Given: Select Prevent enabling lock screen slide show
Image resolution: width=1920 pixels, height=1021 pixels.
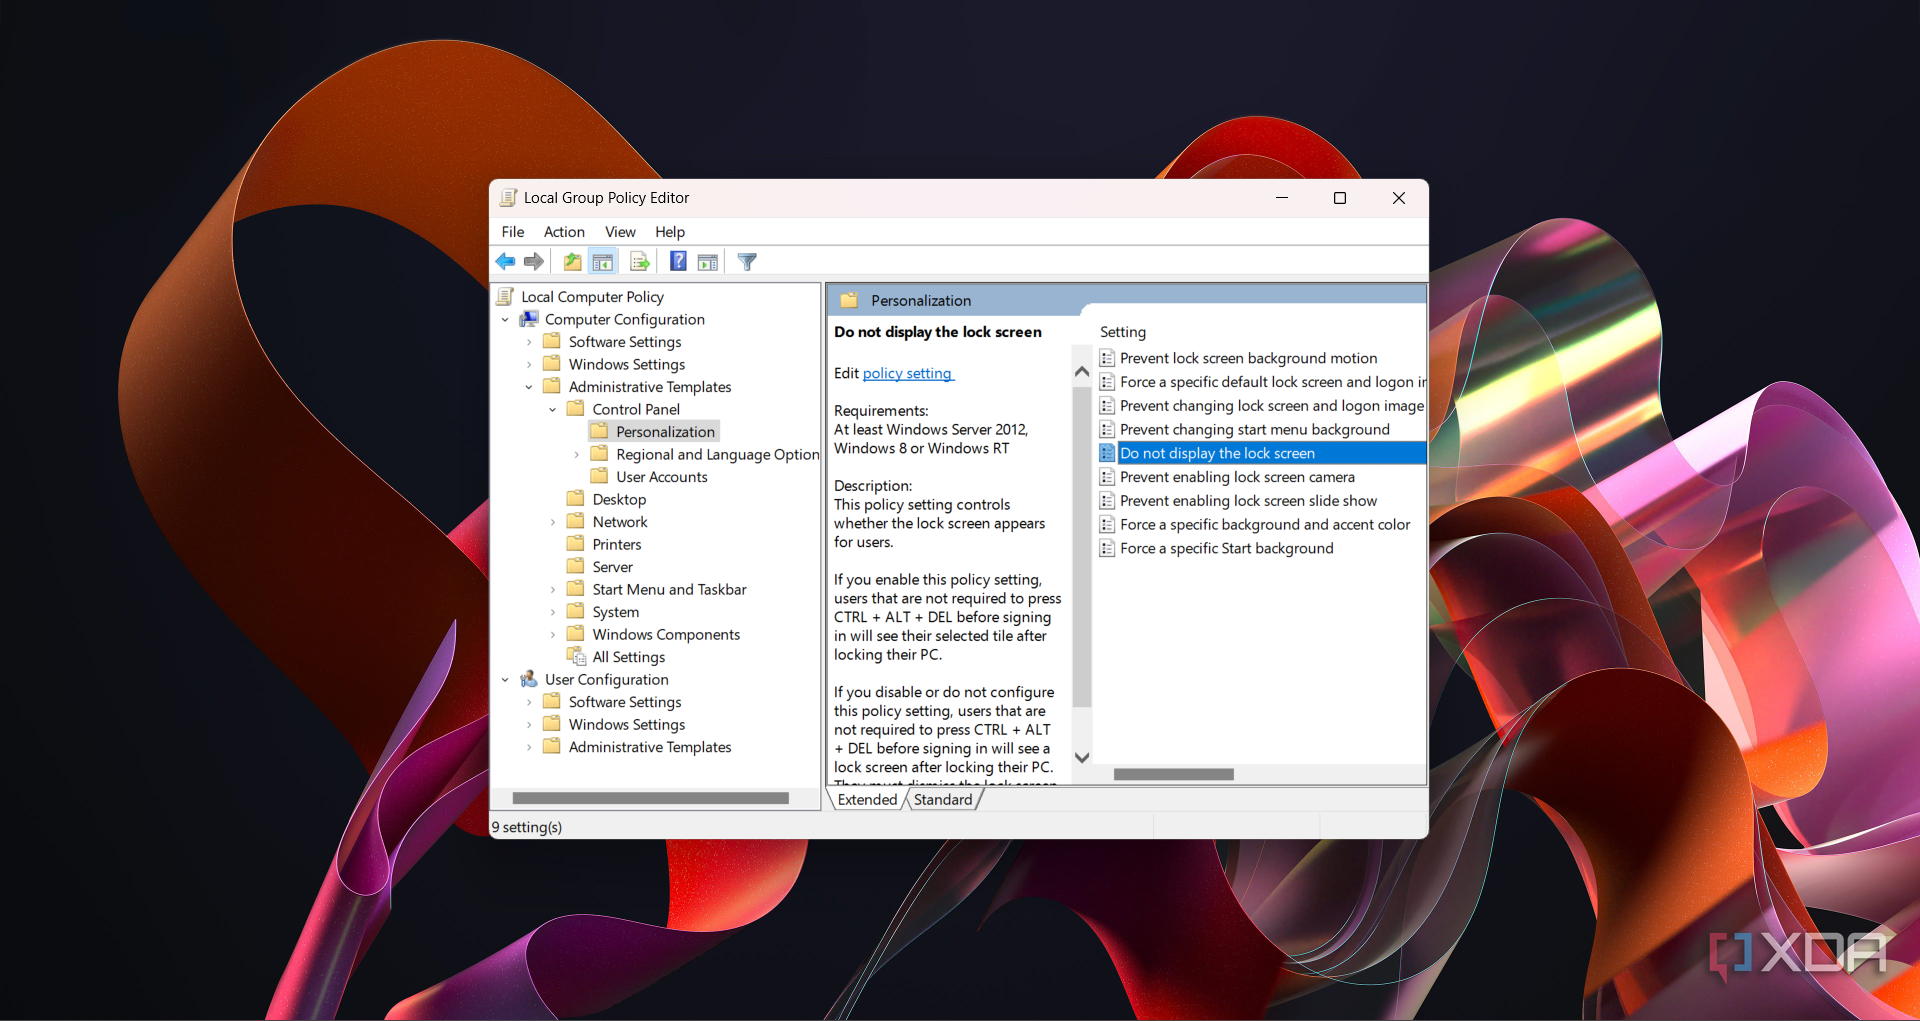Looking at the screenshot, I should pos(1248,501).
